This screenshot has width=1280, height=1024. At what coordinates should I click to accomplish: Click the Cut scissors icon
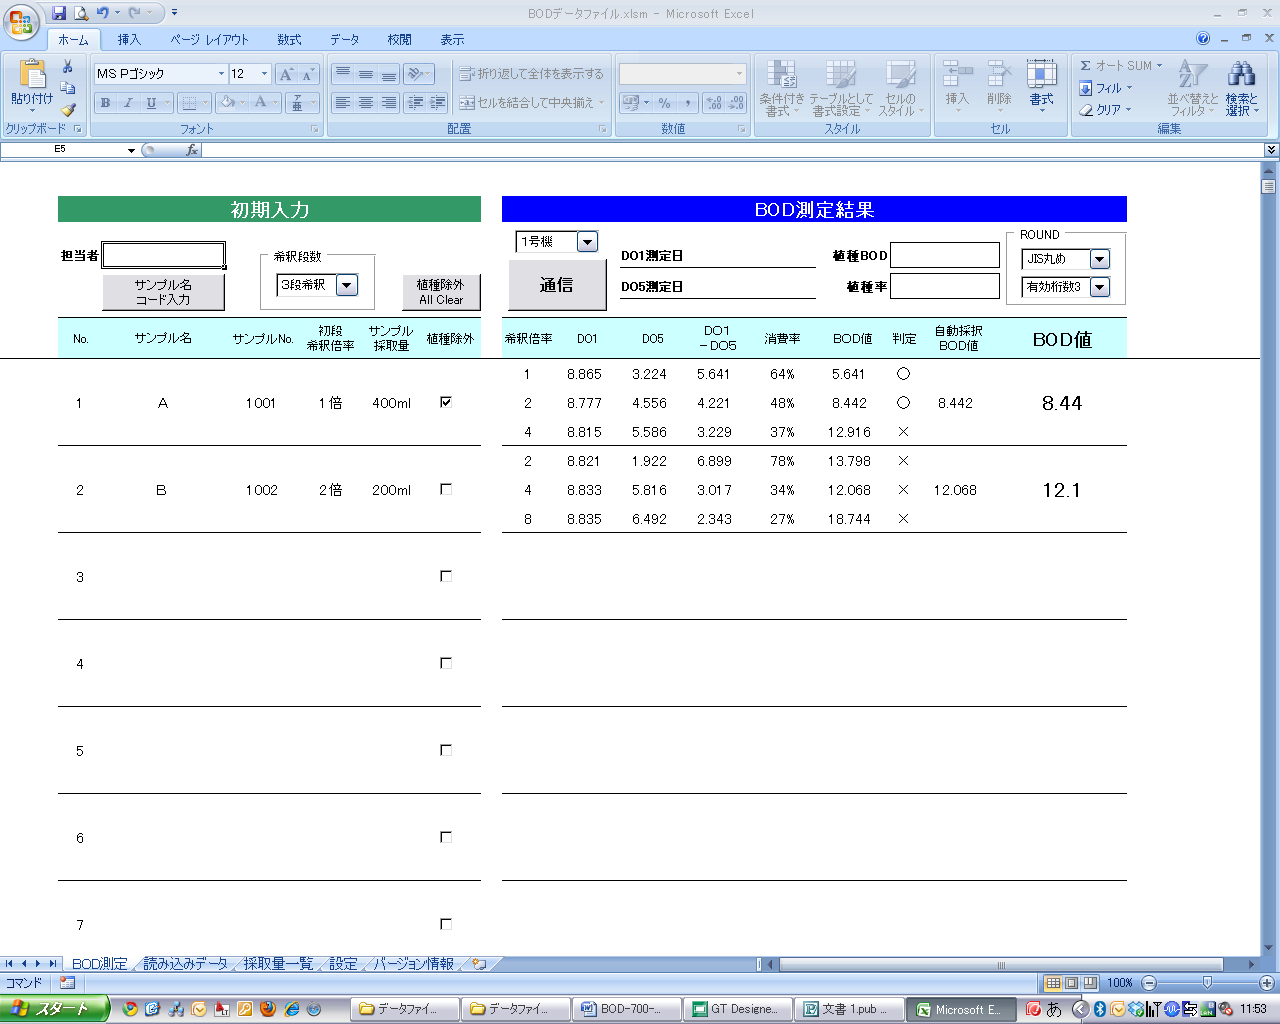[67, 66]
